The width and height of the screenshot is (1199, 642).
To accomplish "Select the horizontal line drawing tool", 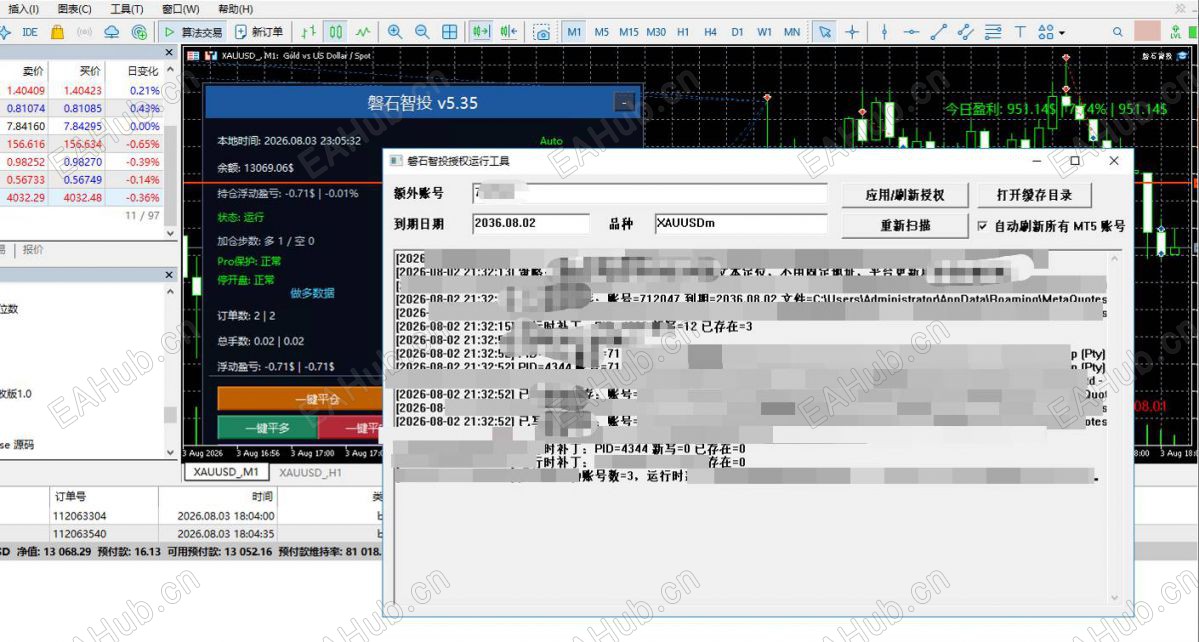I will pyautogui.click(x=911, y=32).
